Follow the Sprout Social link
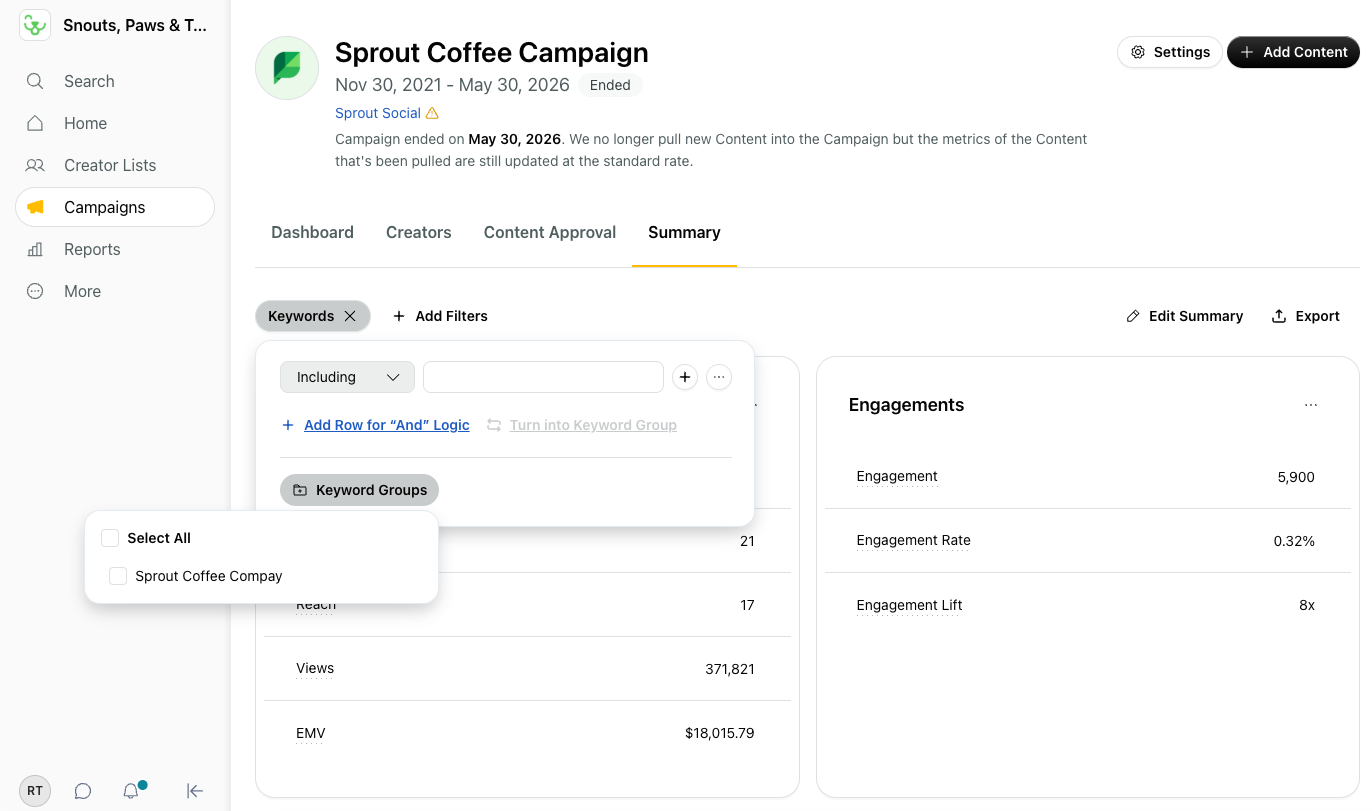Viewport: 1372px width, 811px height. point(378,113)
